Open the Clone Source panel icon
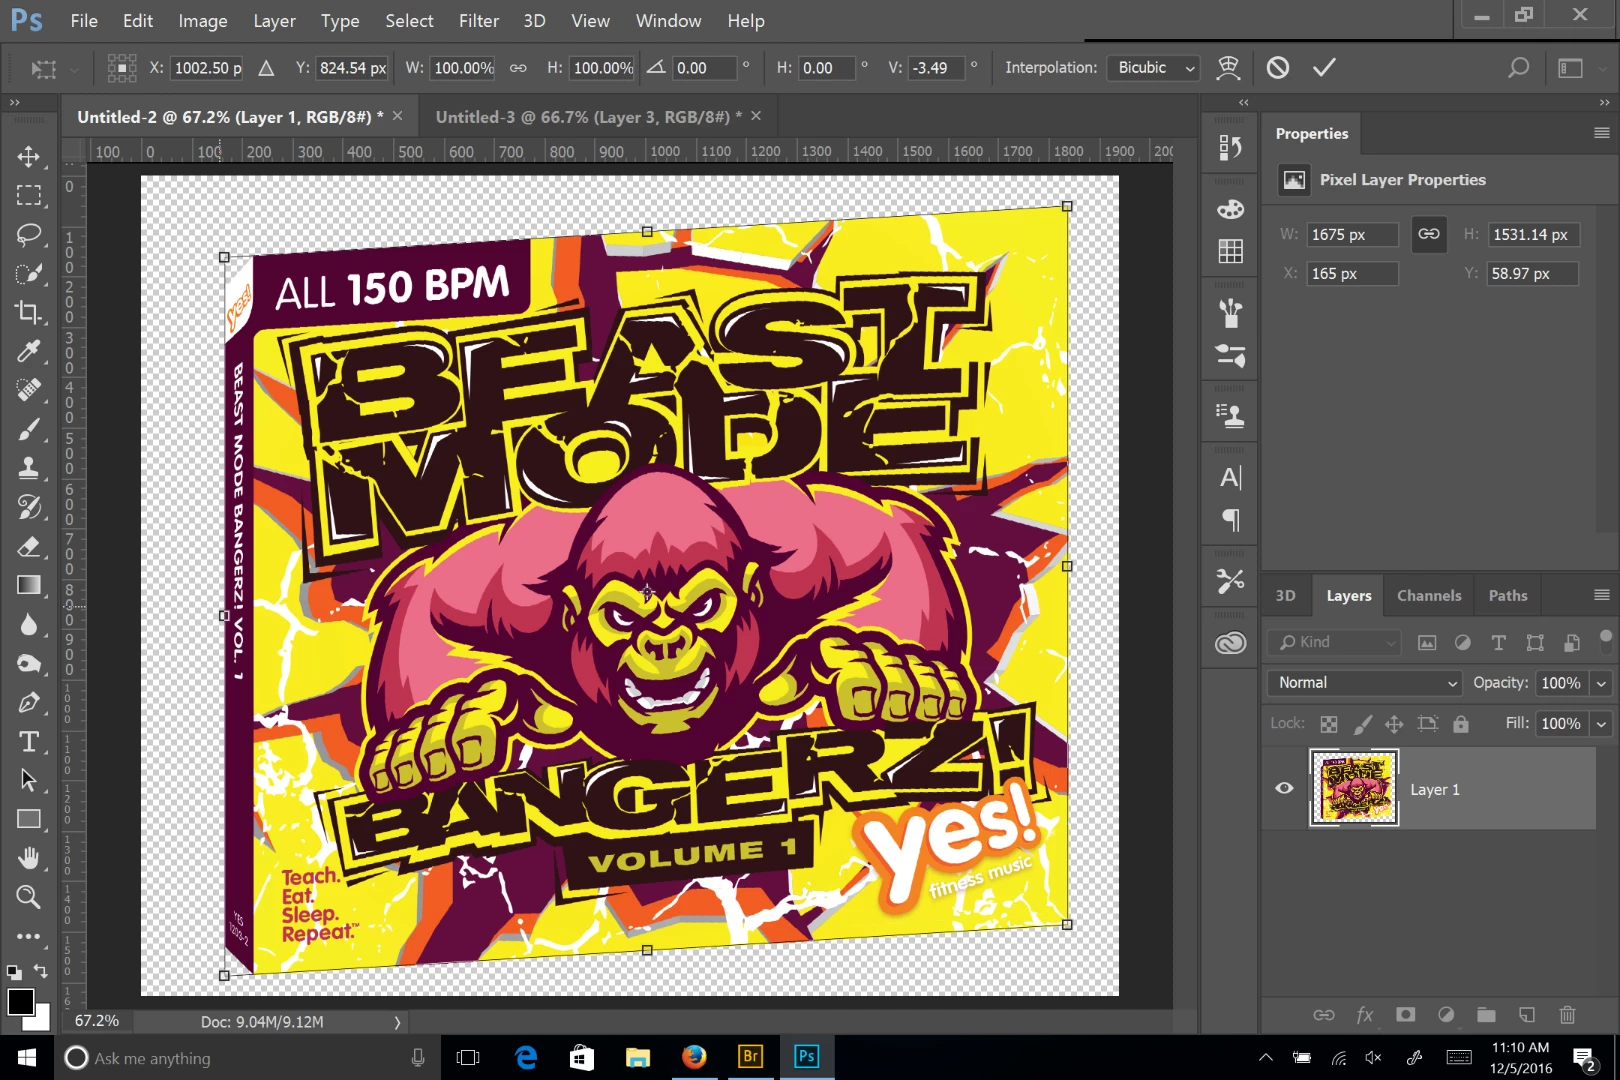The image size is (1620, 1080). (x=1230, y=415)
